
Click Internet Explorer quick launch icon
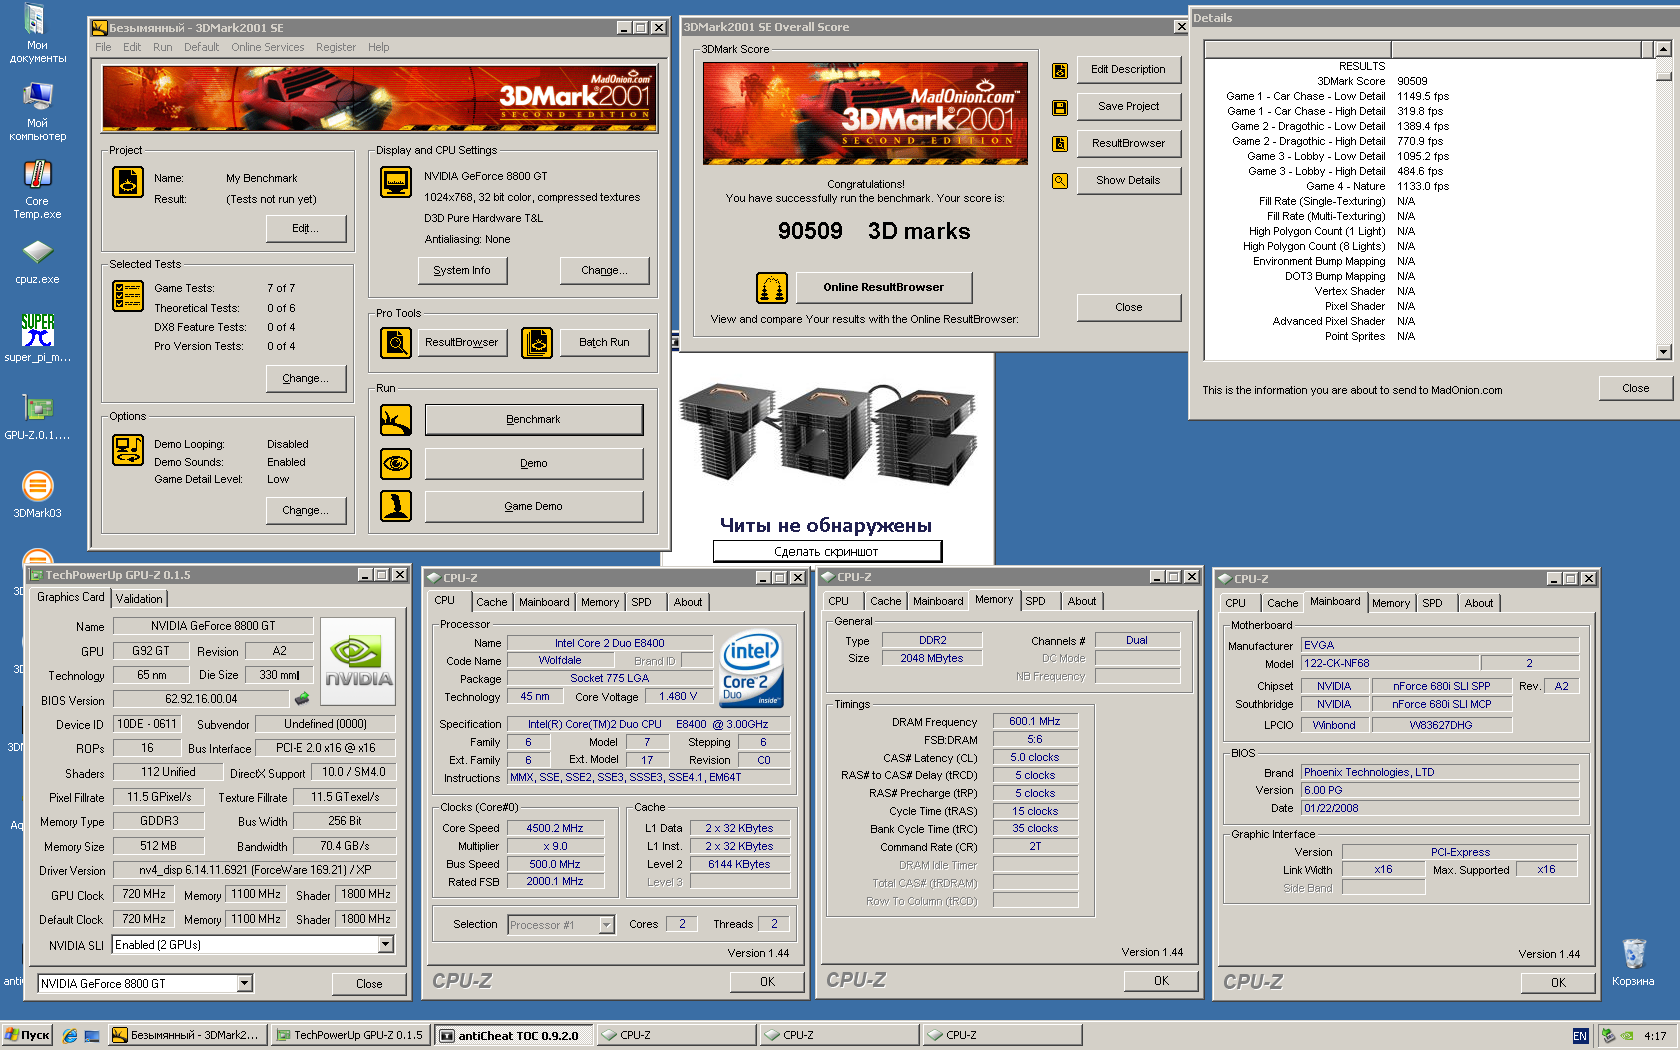(x=69, y=1035)
